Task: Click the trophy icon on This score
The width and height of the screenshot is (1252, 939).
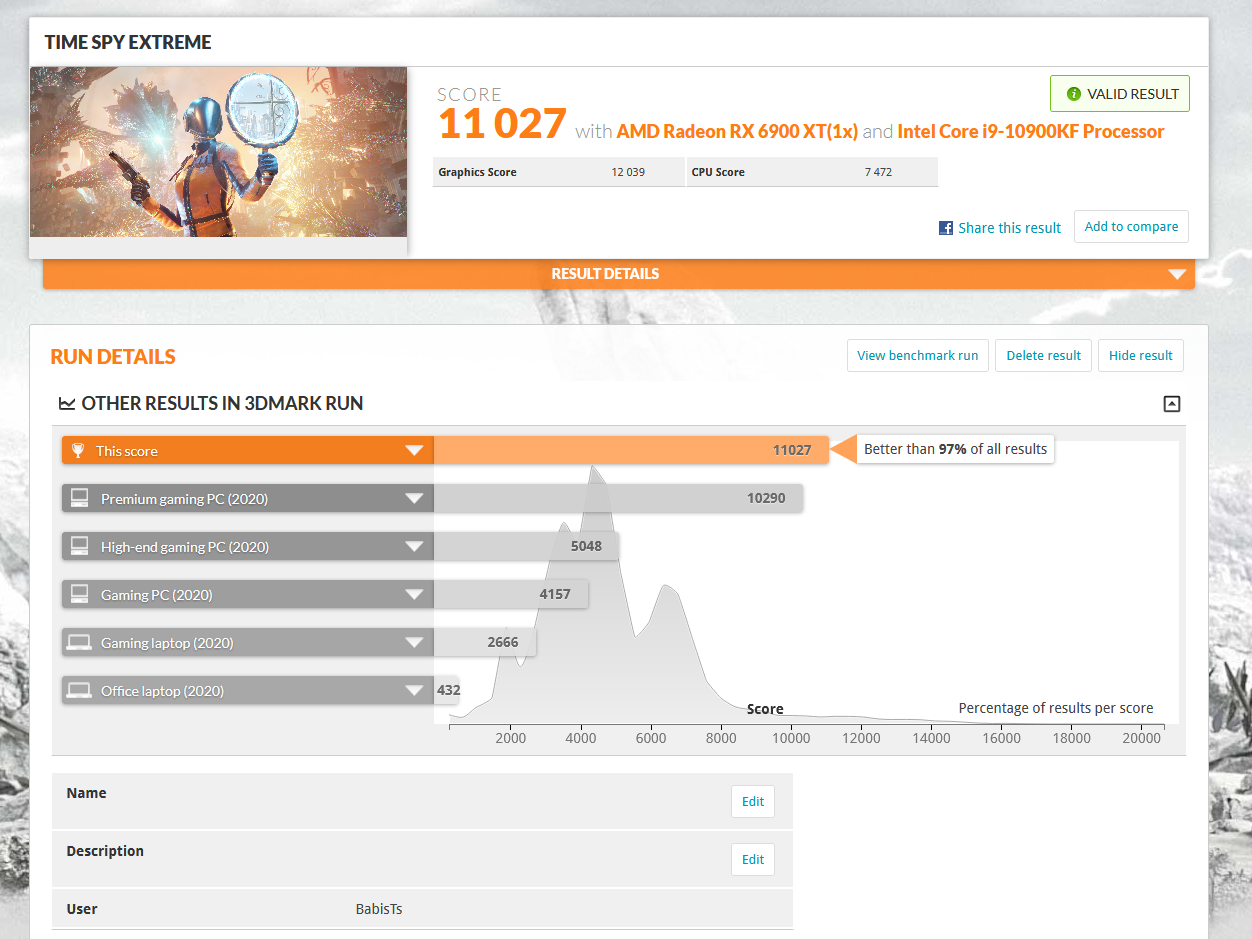Action: 79,450
